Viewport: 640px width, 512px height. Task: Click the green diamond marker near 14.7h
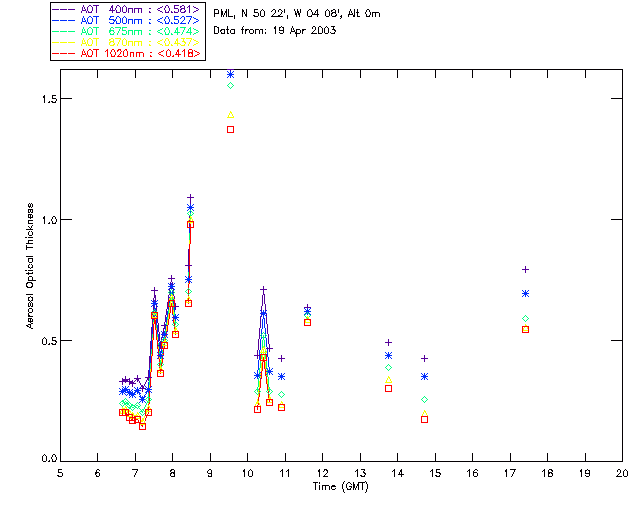point(424,399)
